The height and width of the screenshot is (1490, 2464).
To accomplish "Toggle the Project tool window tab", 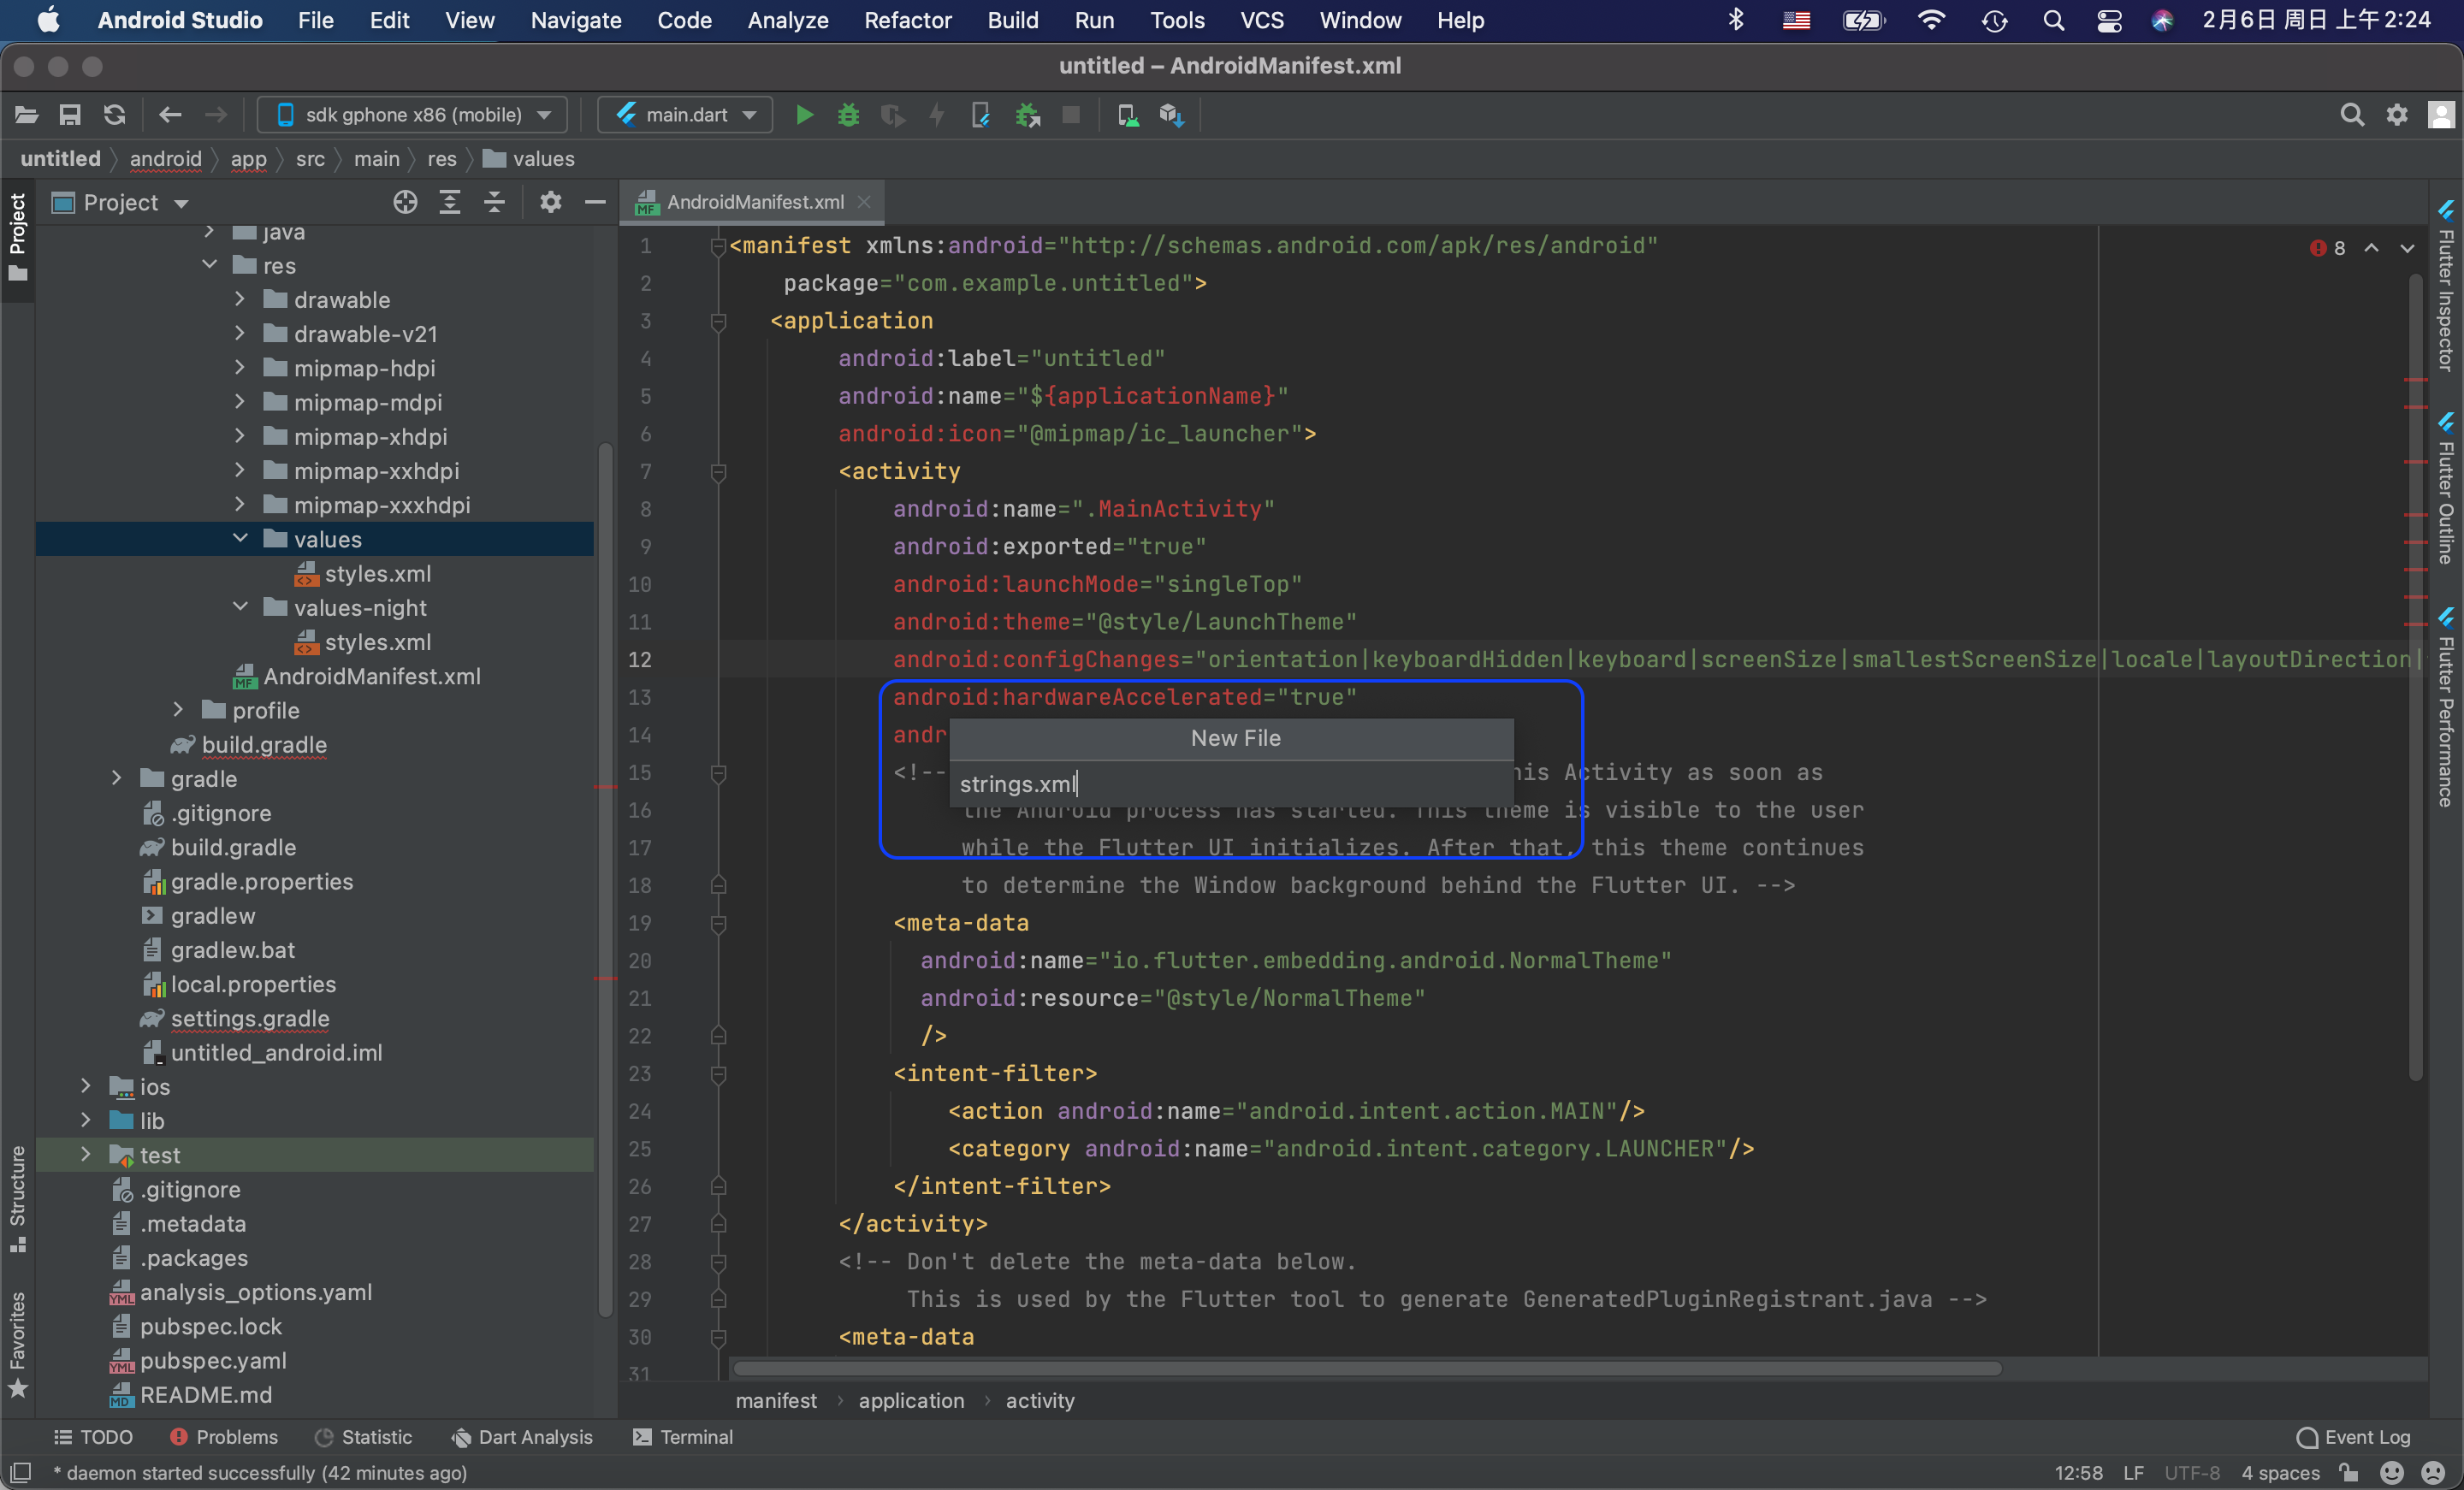I will tap(18, 237).
